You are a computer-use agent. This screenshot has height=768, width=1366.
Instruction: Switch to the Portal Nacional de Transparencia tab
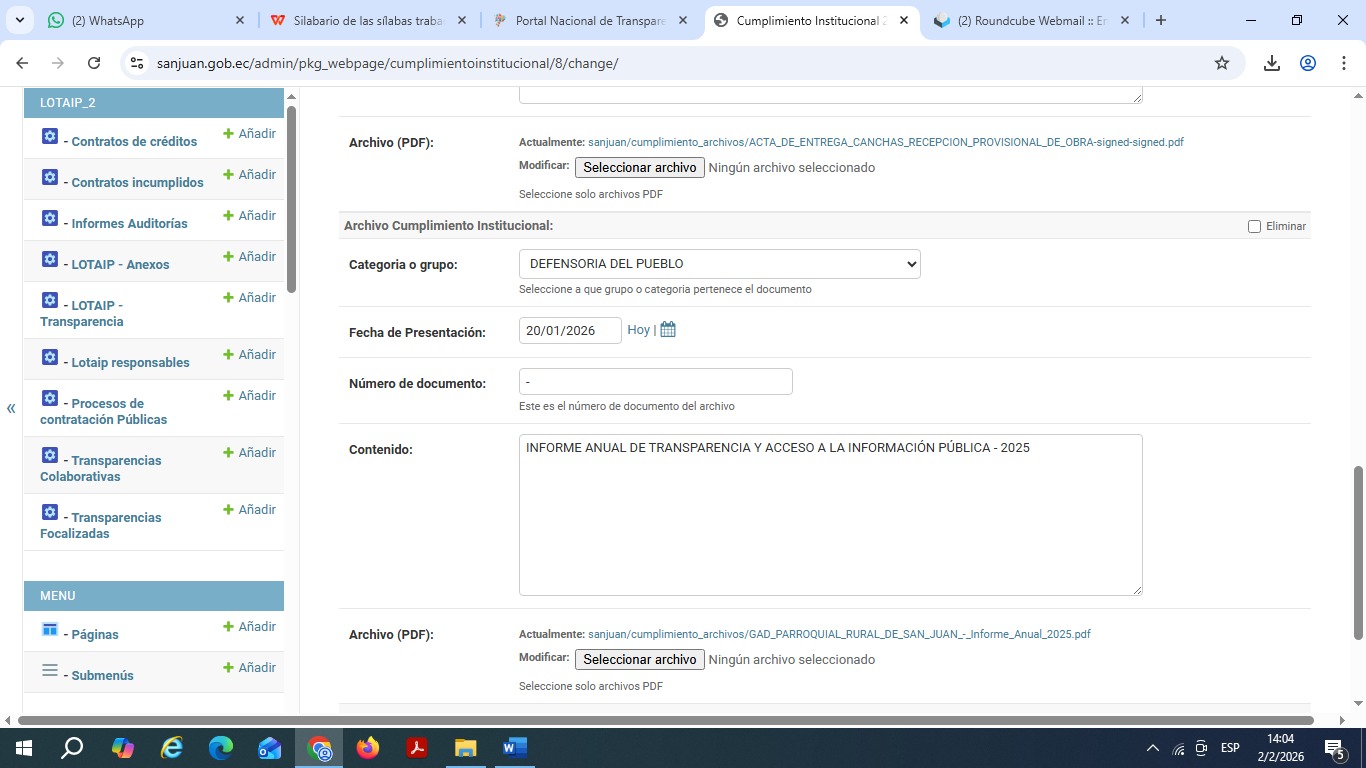pyautogui.click(x=589, y=21)
